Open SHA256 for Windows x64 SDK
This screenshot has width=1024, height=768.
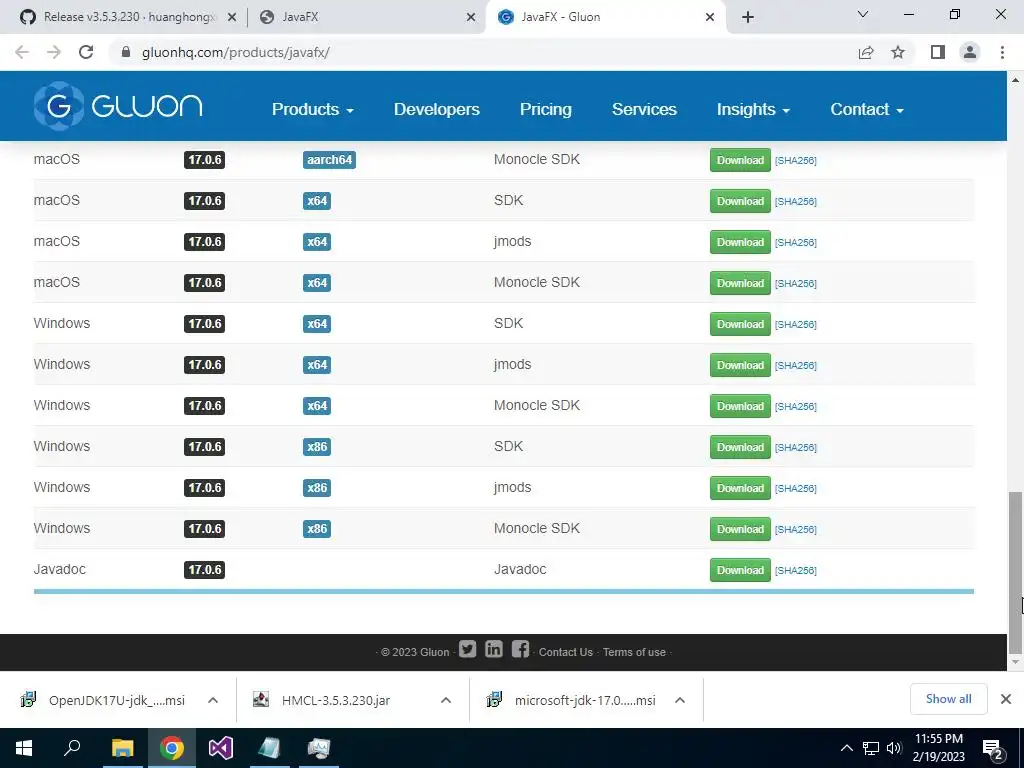tap(795, 325)
